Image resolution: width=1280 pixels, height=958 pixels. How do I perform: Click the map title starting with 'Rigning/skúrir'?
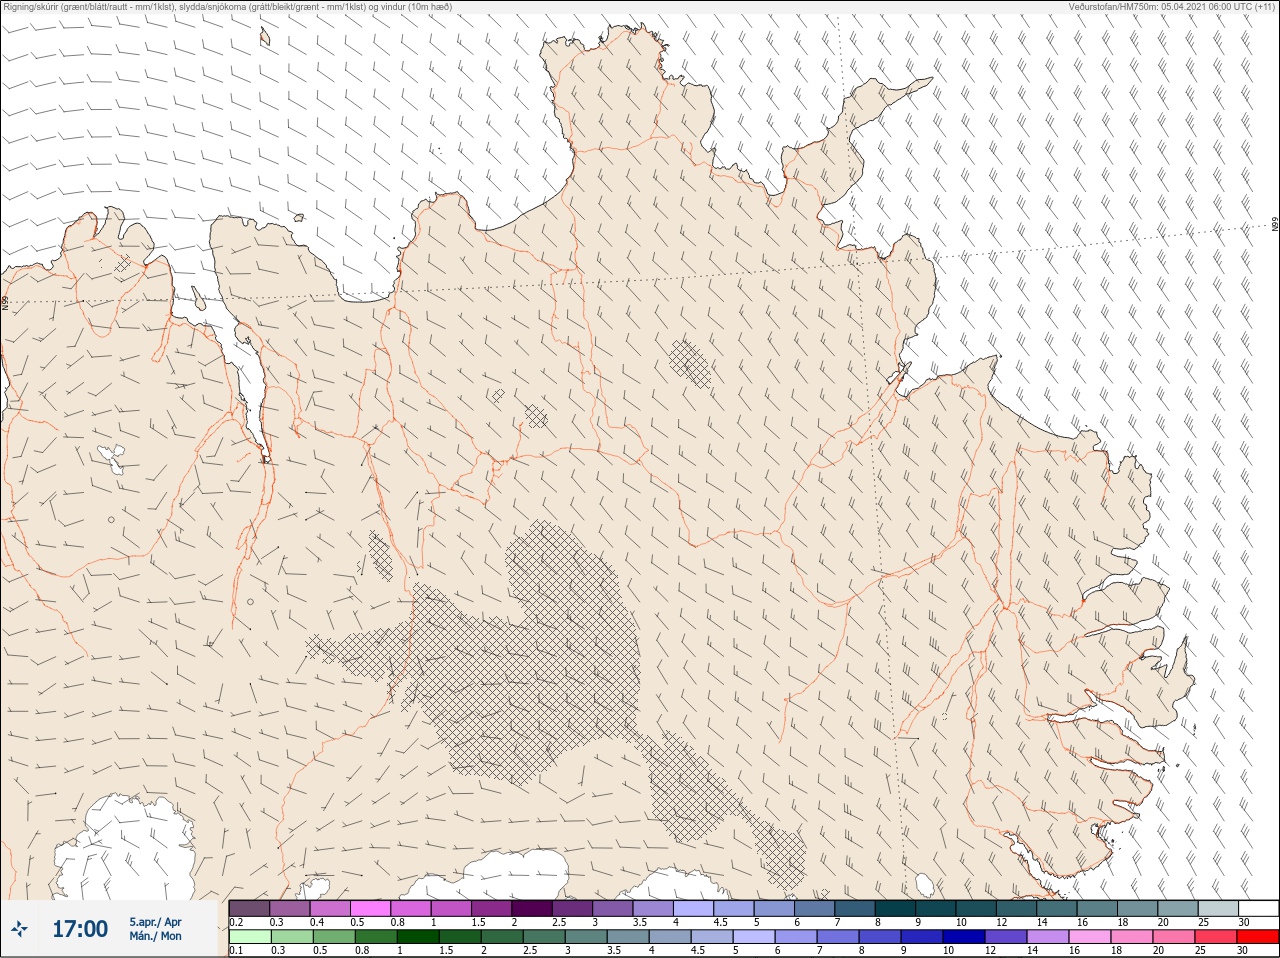point(227,7)
